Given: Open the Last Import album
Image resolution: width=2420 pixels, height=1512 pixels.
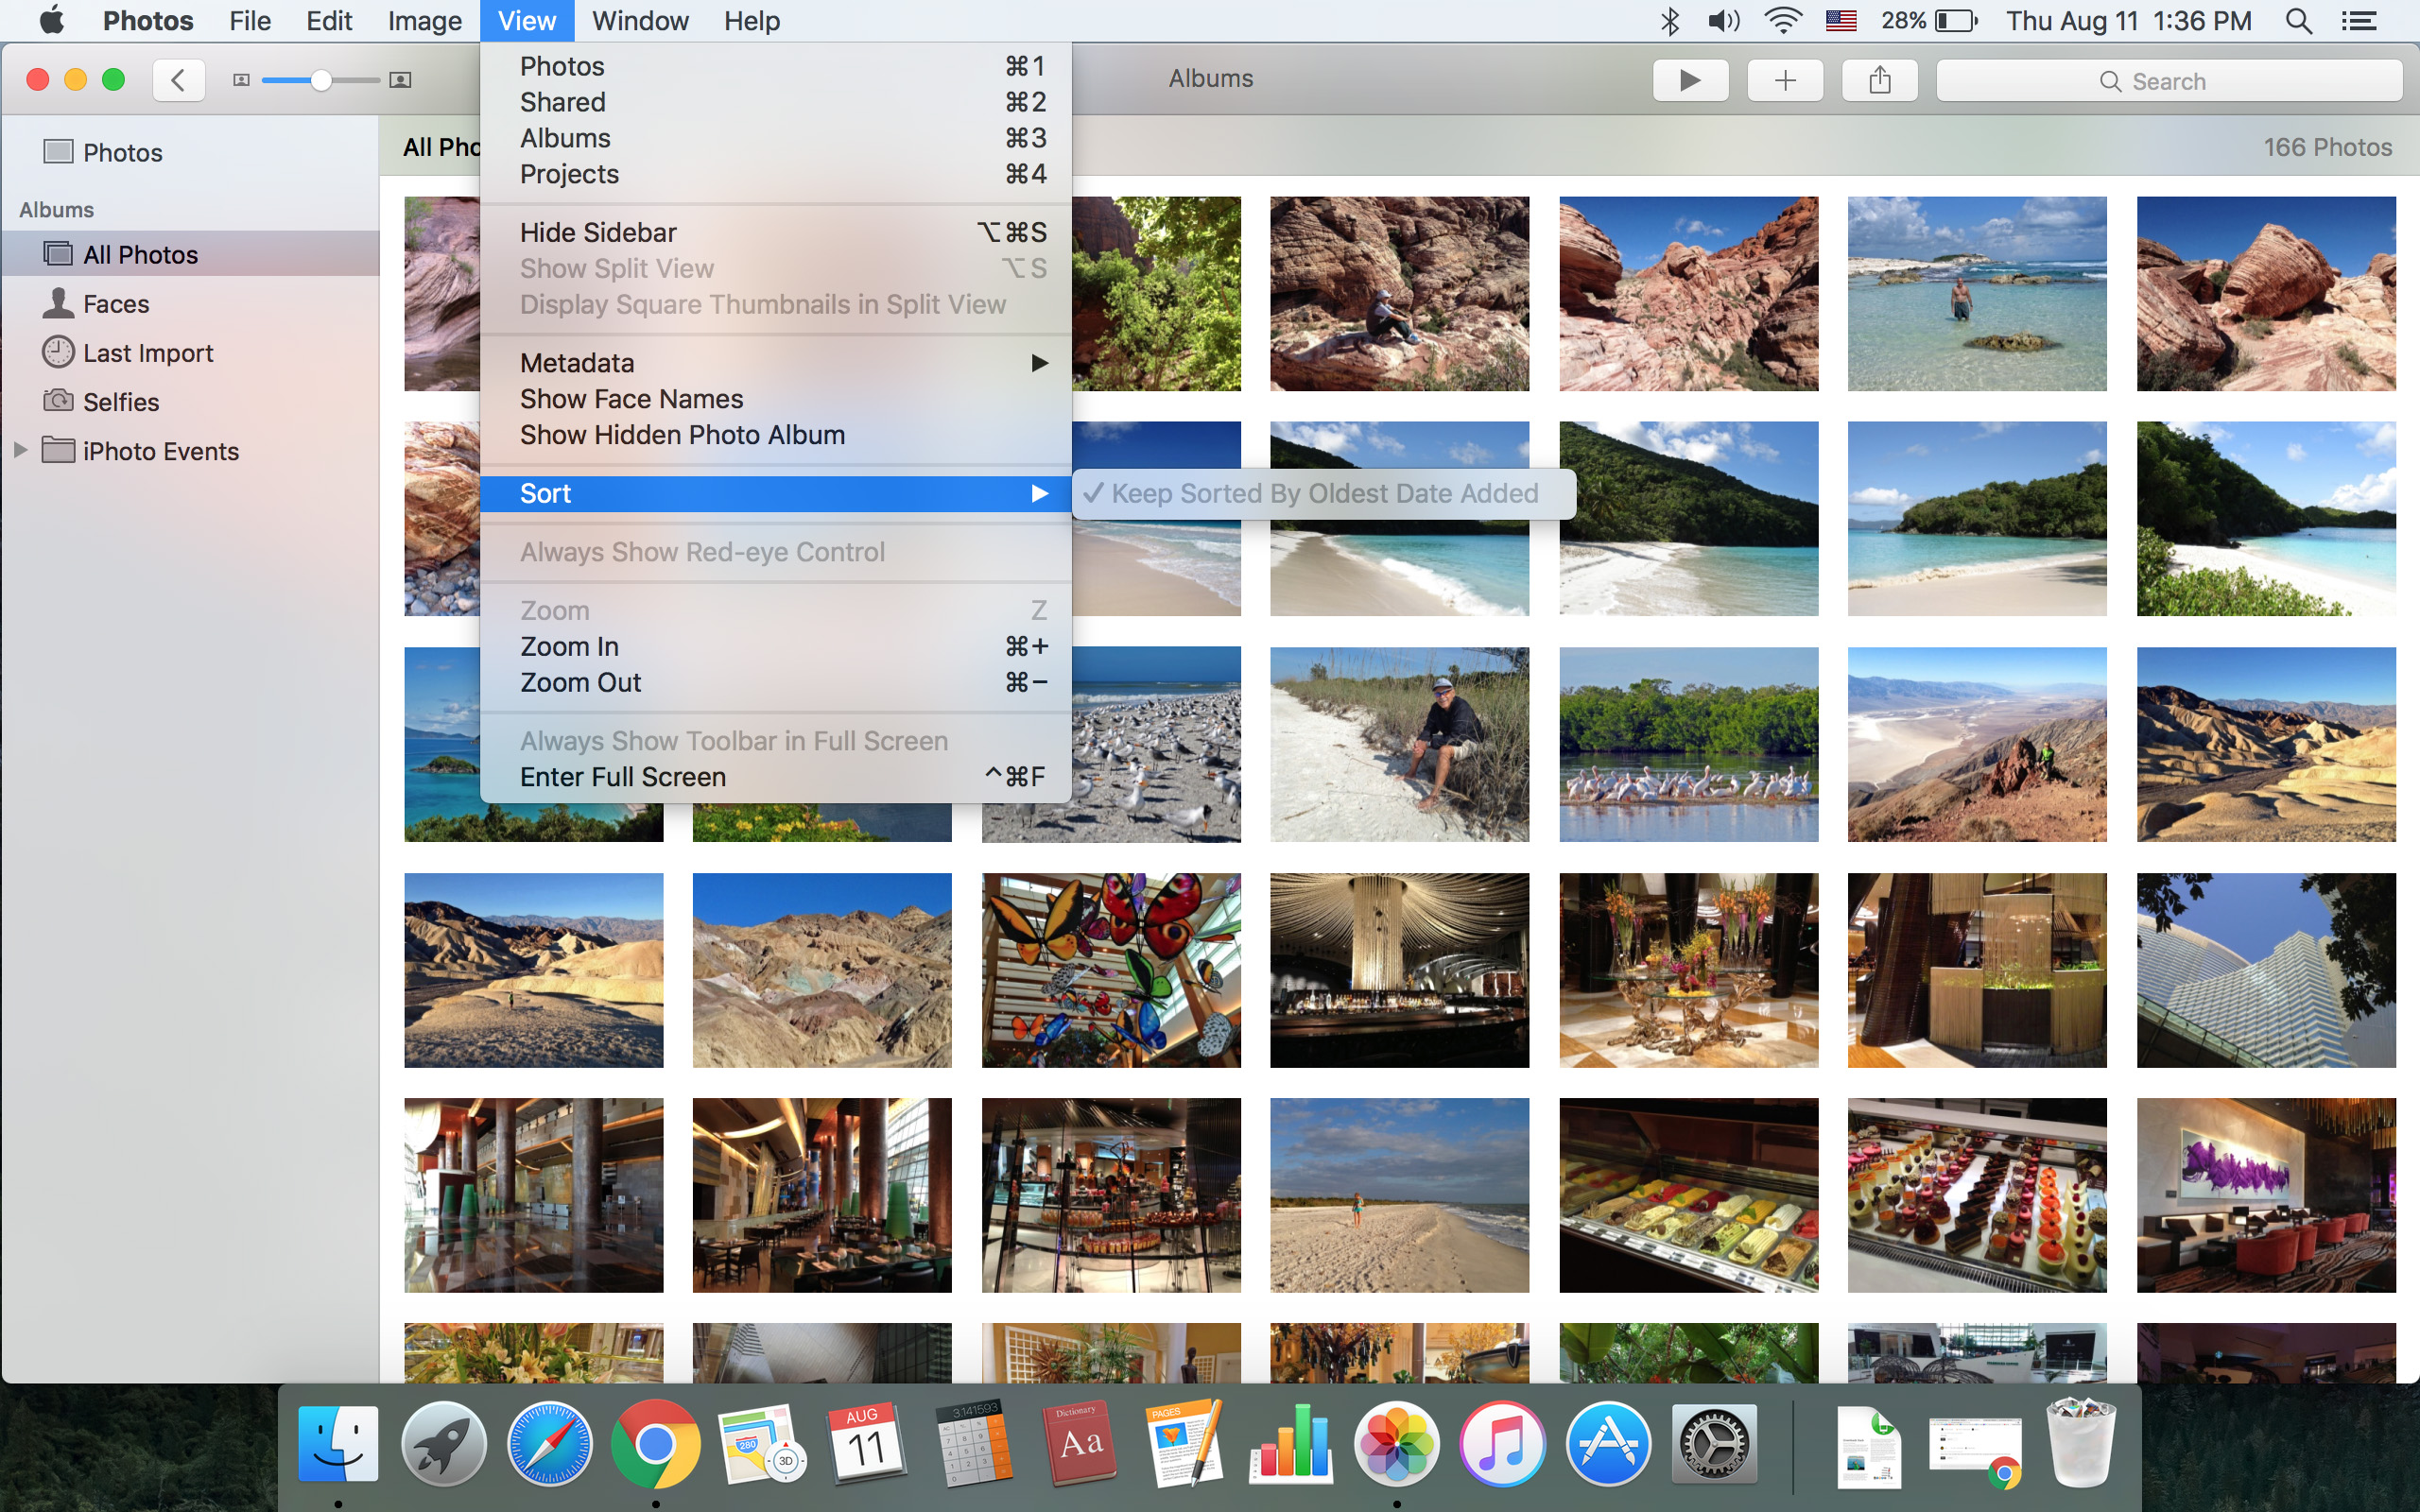Looking at the screenshot, I should (148, 353).
